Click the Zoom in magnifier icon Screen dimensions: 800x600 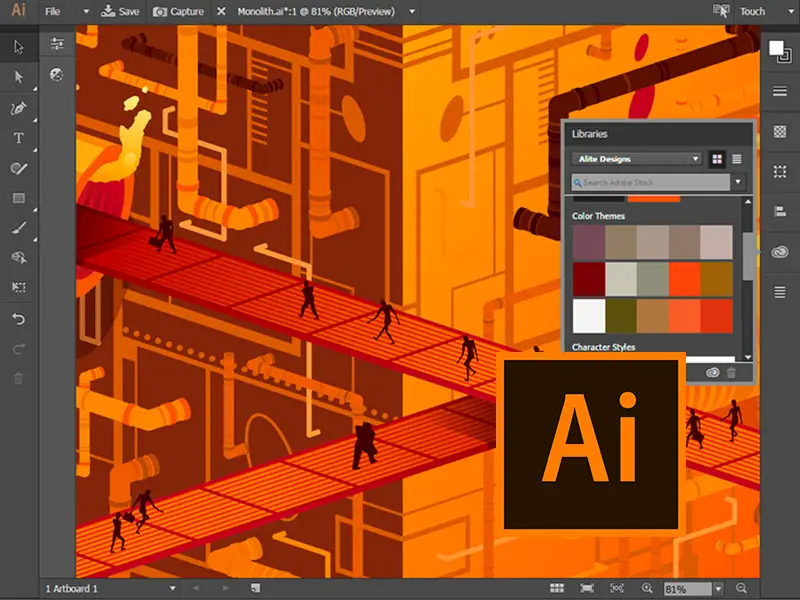coord(647,589)
